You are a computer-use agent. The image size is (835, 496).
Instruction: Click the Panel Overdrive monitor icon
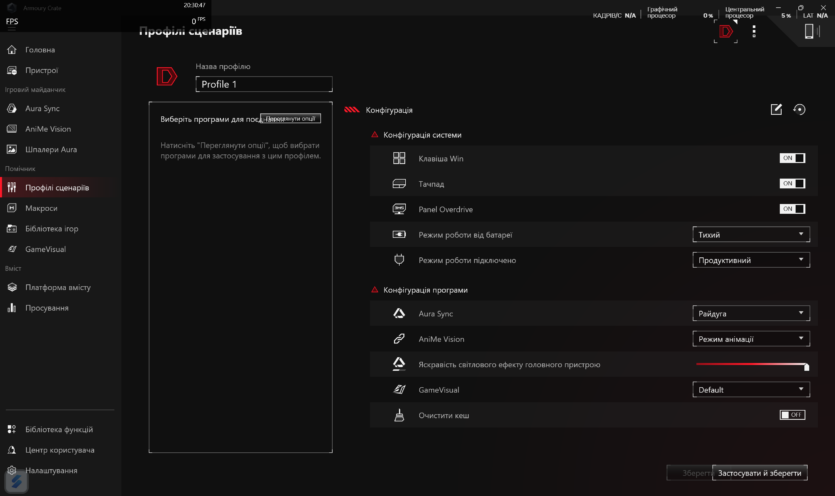[x=399, y=209]
